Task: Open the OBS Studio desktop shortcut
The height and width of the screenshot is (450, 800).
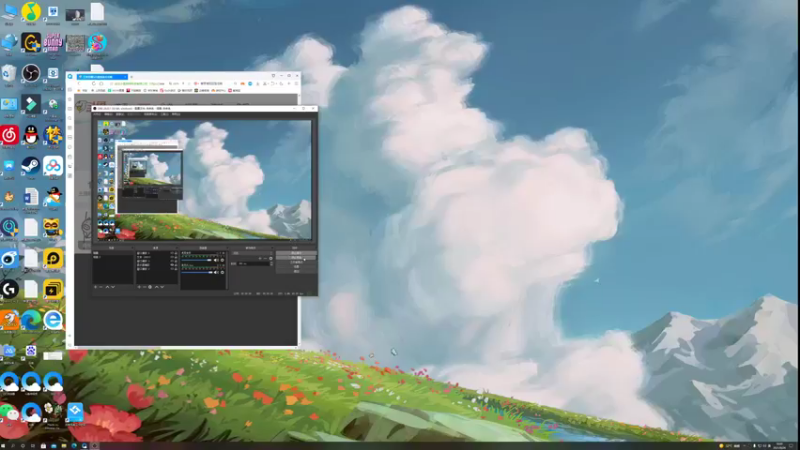Action: [31, 73]
